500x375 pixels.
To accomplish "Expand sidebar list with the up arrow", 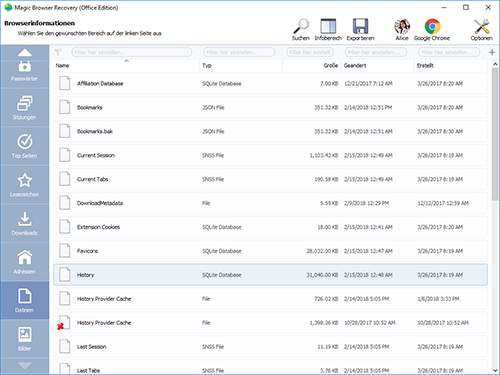I will point(25,52).
